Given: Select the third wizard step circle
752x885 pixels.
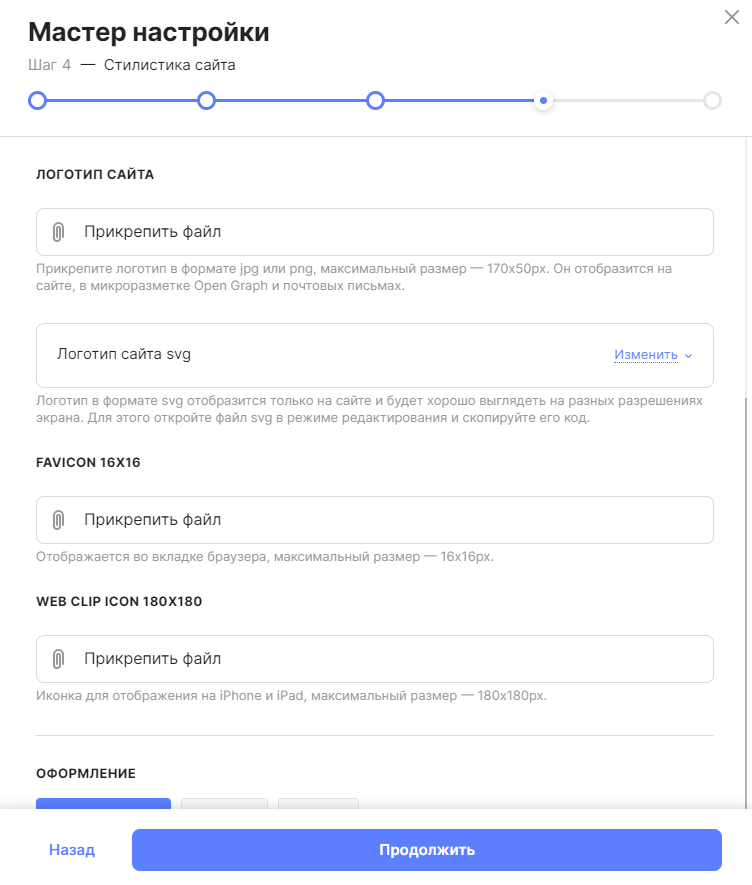Looking at the screenshot, I should [x=375, y=100].
